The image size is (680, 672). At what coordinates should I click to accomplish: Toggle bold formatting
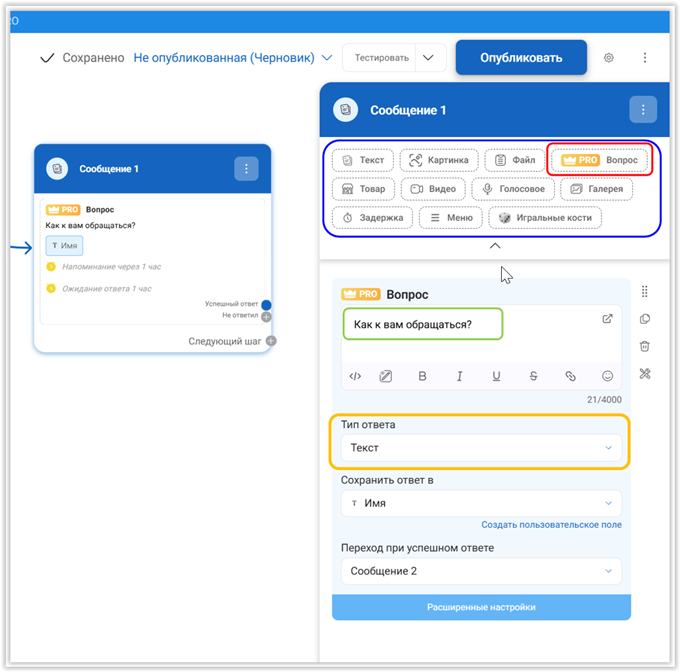422,376
